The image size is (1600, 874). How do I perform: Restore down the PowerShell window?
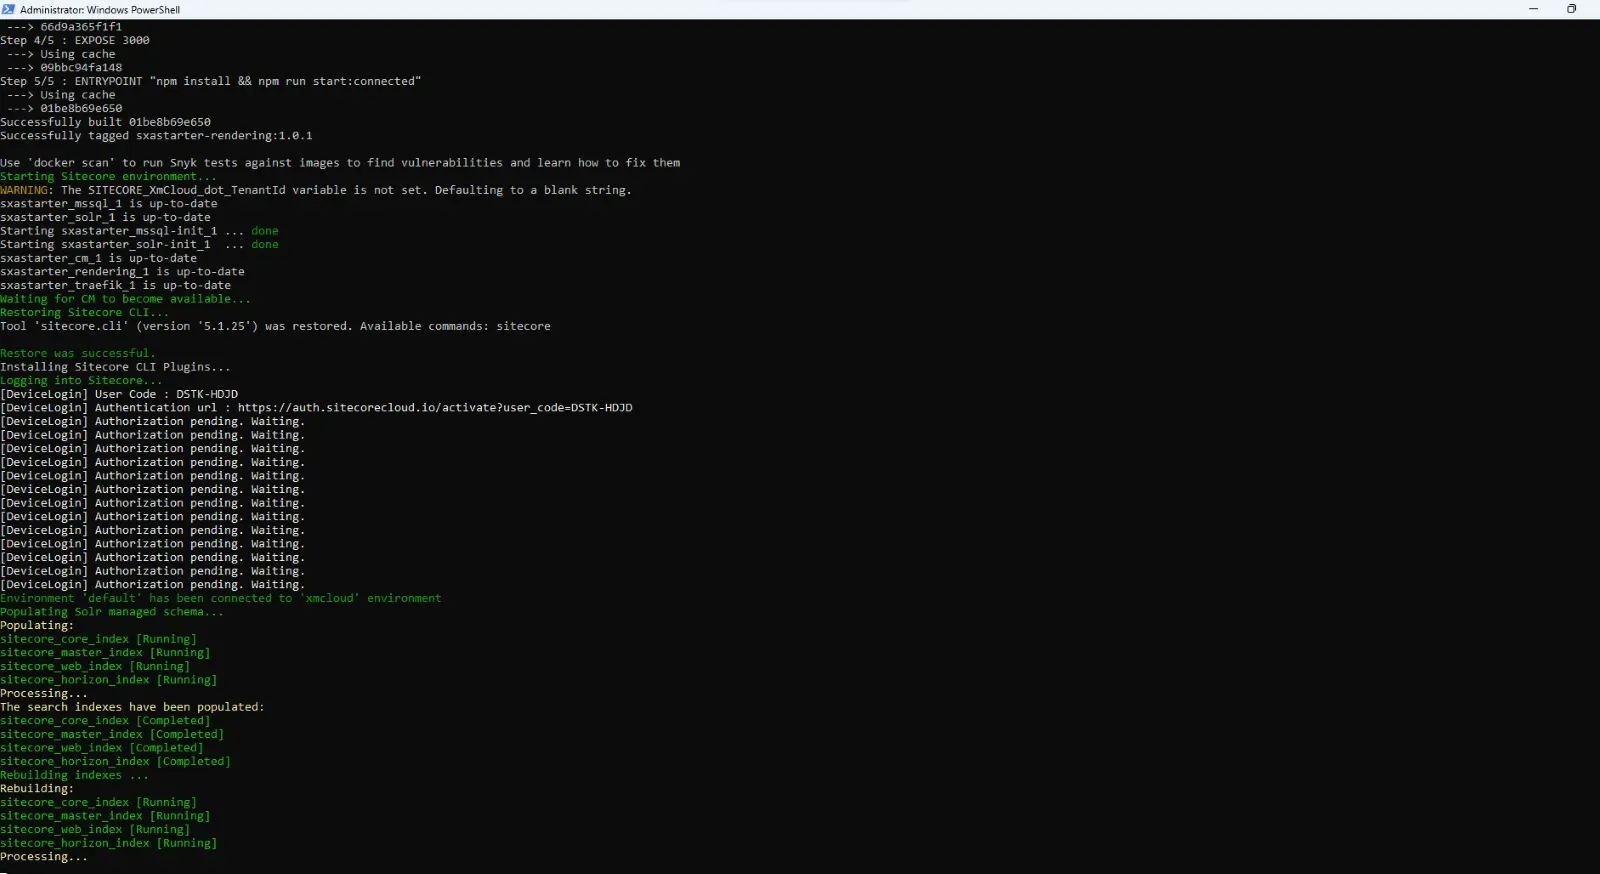coord(1571,9)
